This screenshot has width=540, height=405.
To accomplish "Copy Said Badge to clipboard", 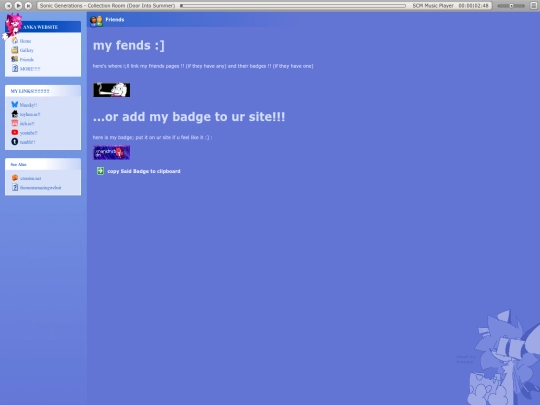I will [144, 171].
